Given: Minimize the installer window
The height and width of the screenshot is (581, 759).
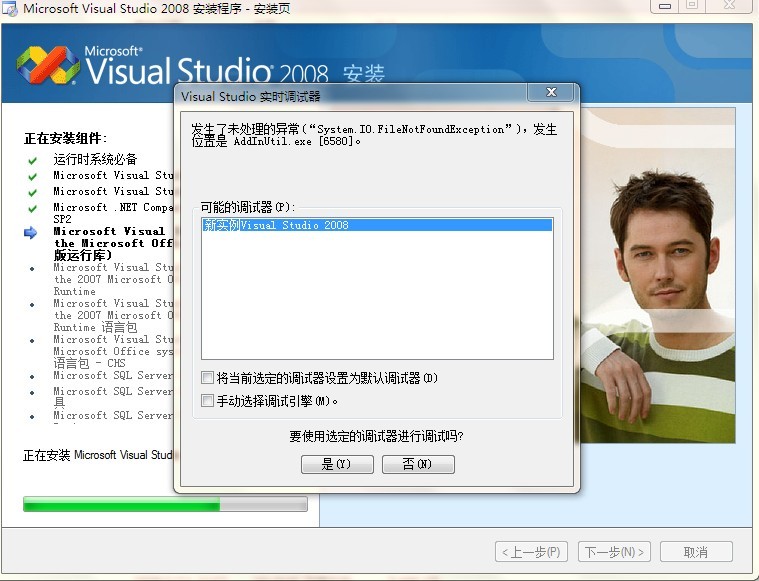Looking at the screenshot, I should coord(666,6).
